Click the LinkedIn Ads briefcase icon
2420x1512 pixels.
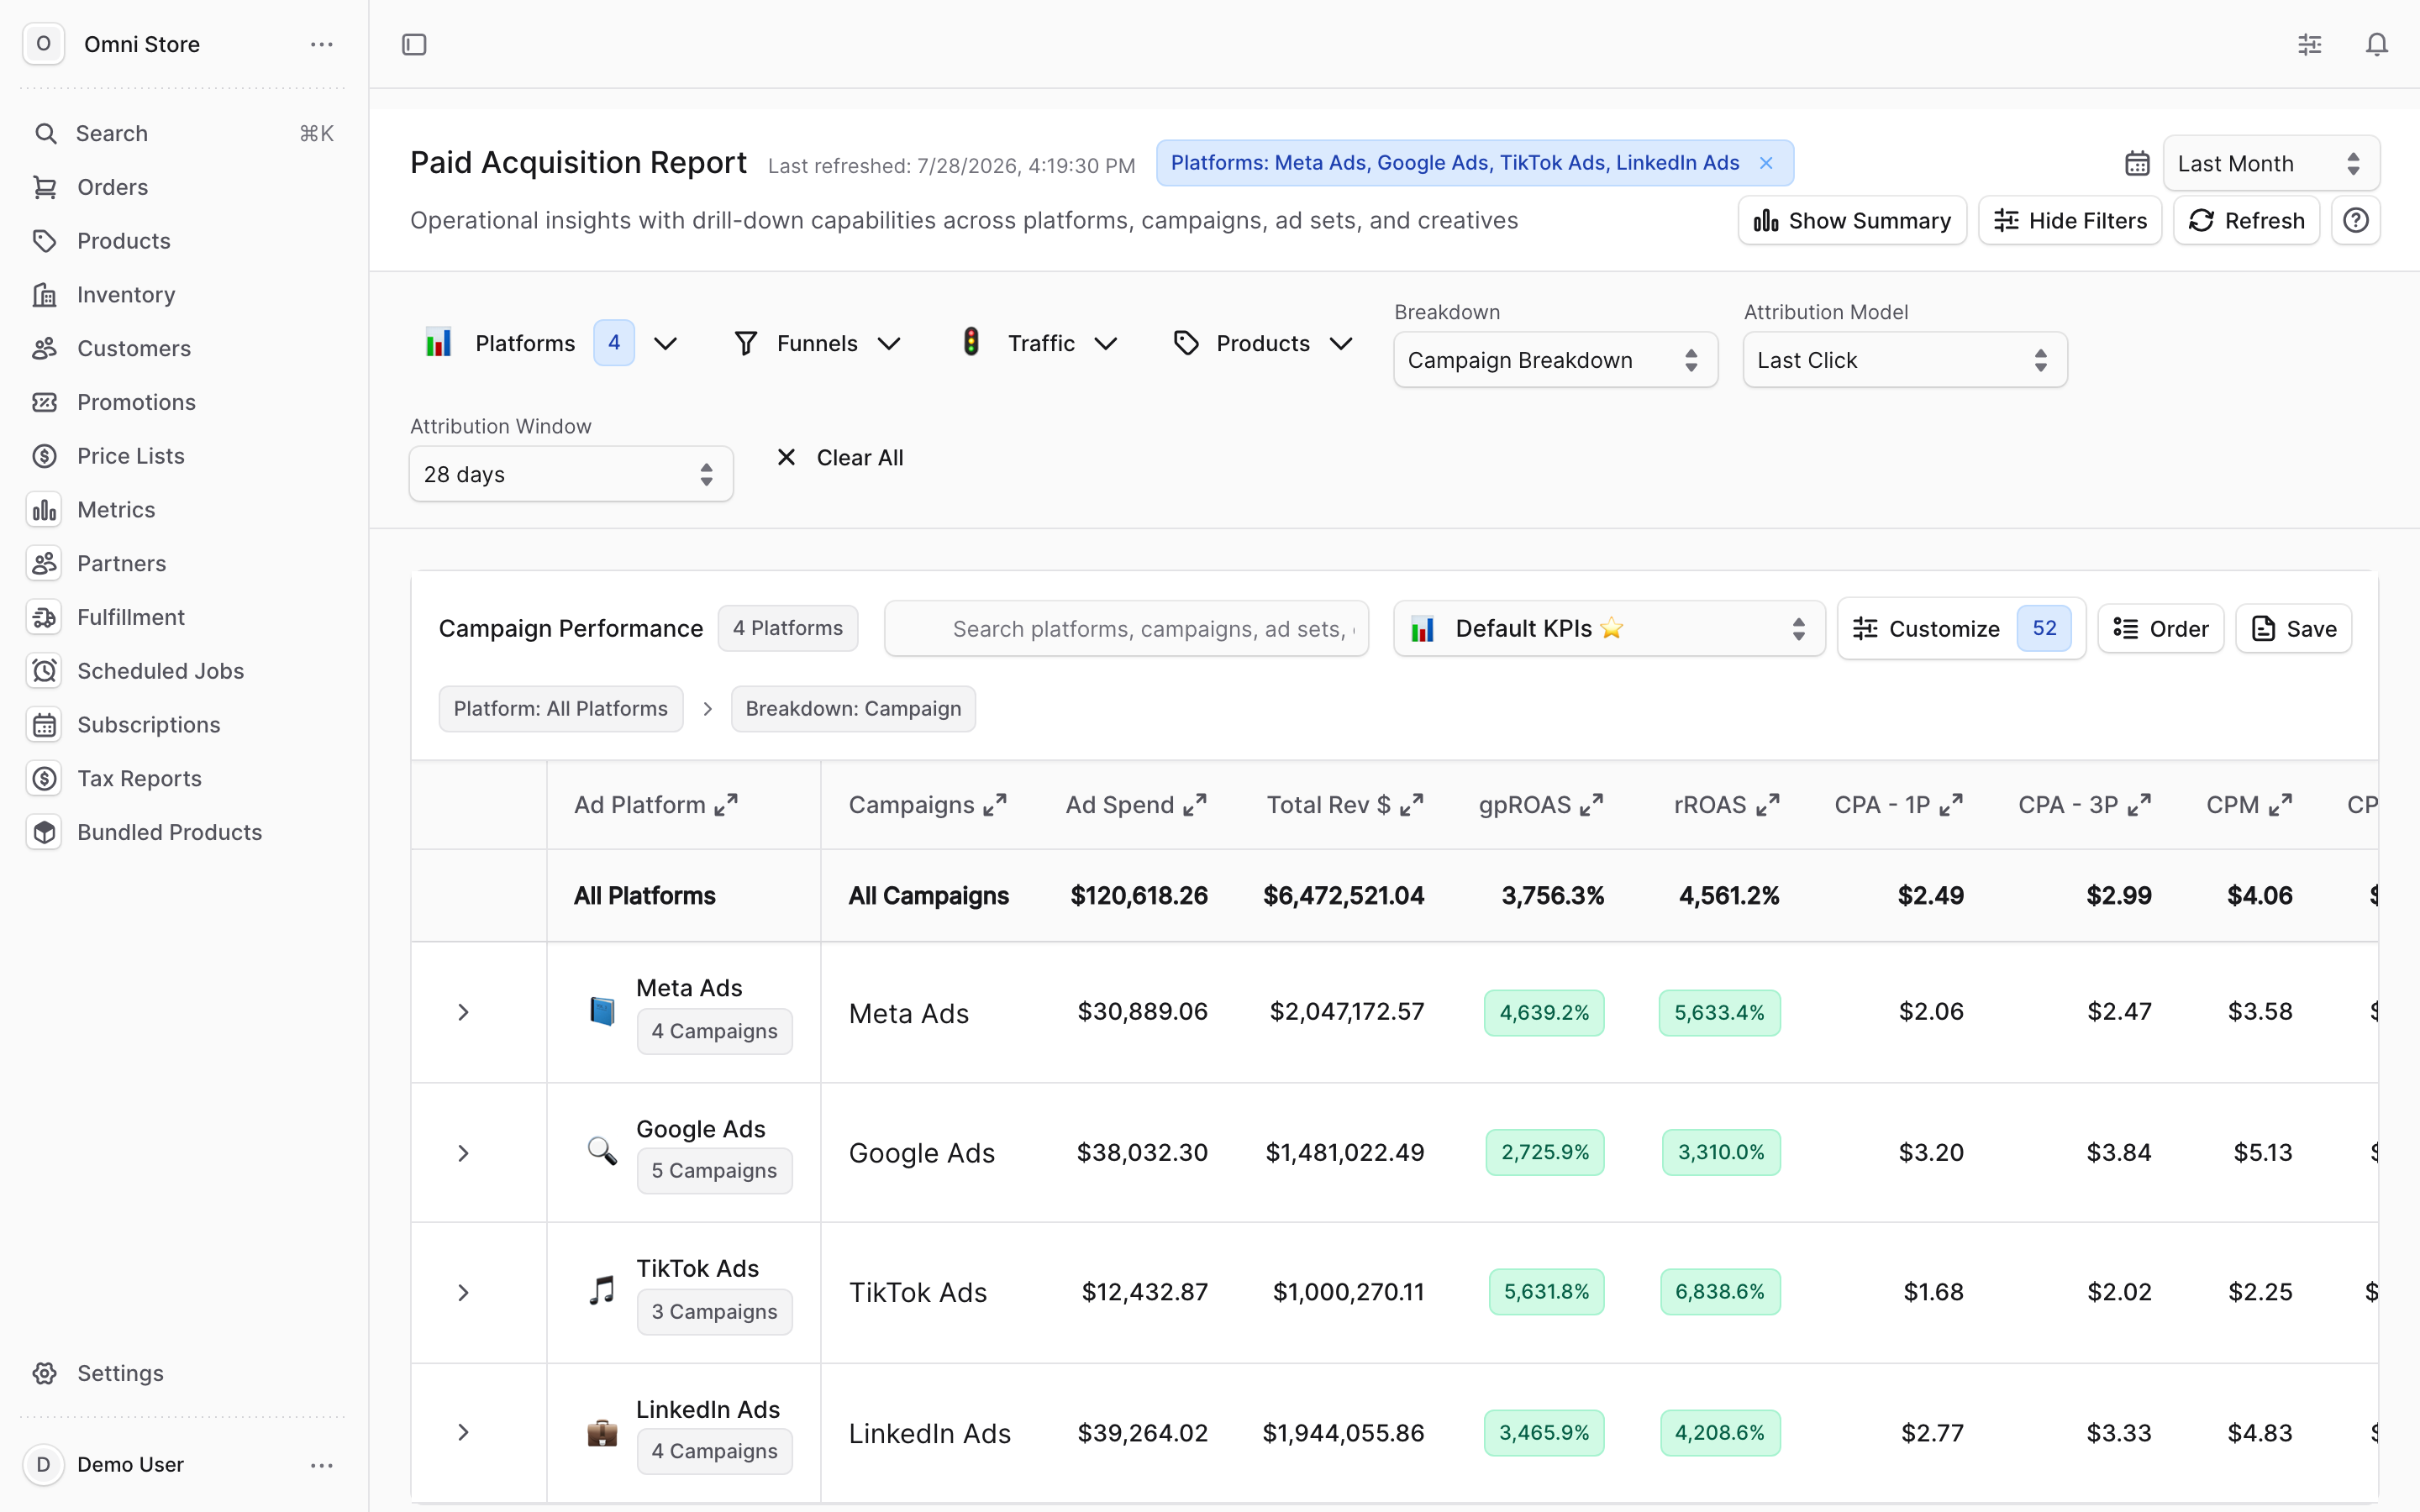coord(602,1432)
